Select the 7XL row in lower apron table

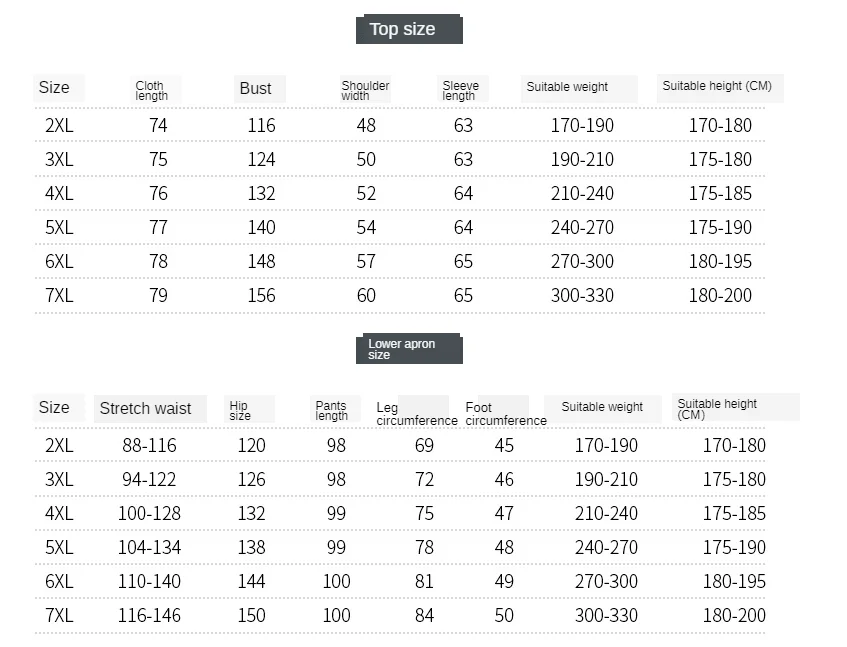400,615
